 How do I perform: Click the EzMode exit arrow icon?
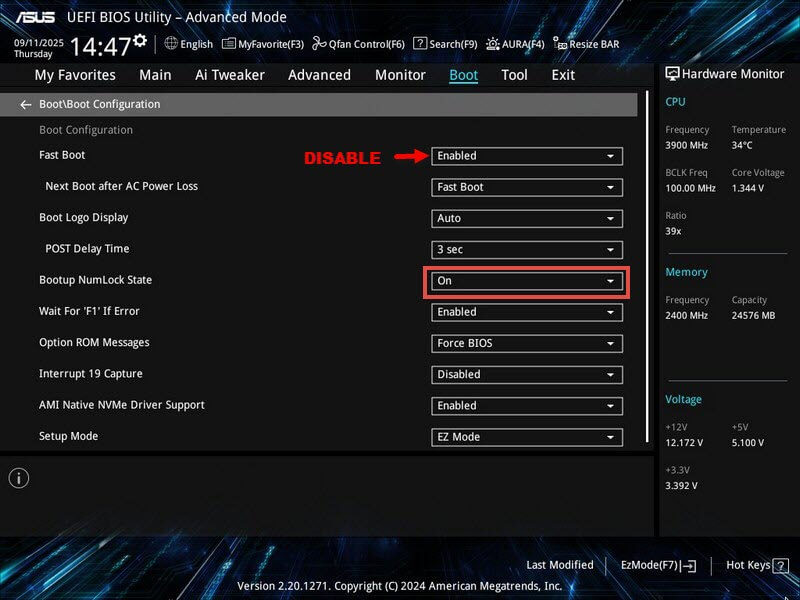pos(689,565)
